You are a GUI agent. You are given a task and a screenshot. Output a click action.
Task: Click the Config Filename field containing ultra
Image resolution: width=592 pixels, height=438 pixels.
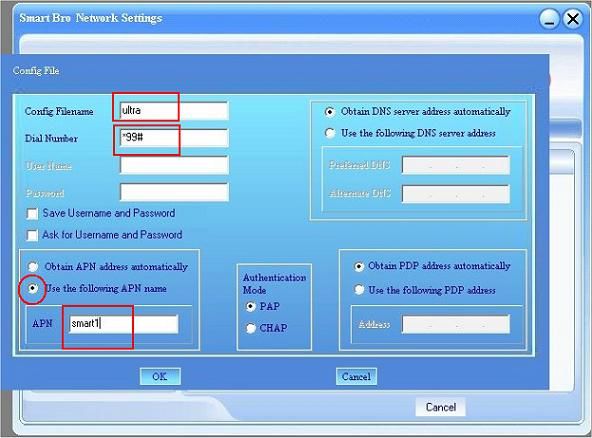[x=174, y=111]
